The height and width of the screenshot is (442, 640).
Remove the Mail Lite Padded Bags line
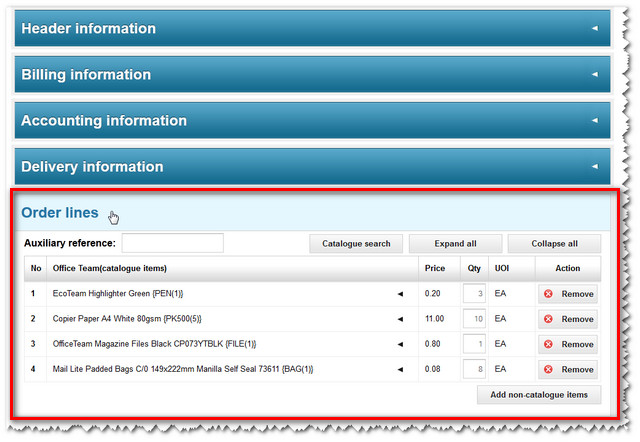568,369
